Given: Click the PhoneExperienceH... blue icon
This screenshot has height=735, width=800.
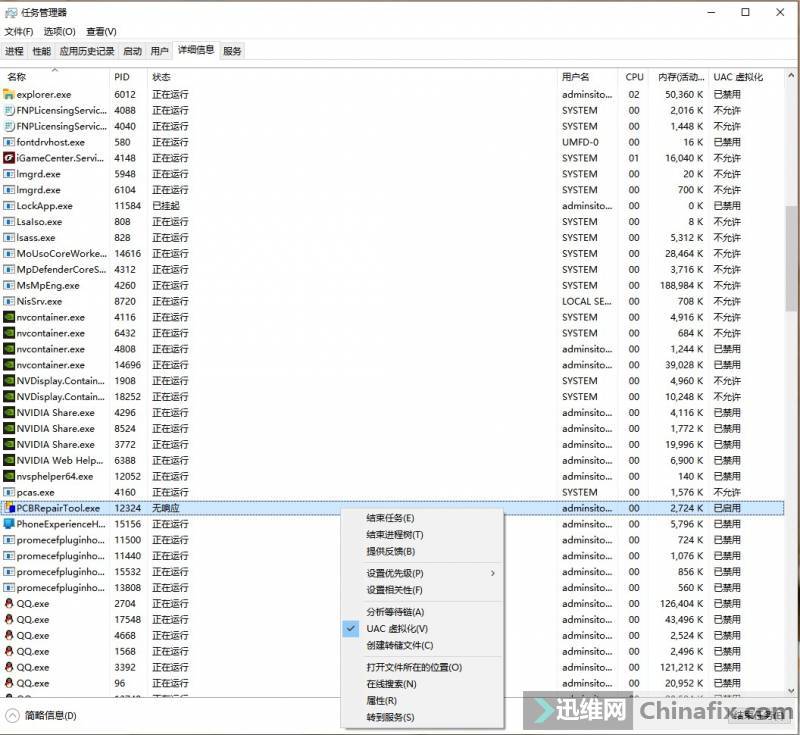Looking at the screenshot, I should pos(9,524).
